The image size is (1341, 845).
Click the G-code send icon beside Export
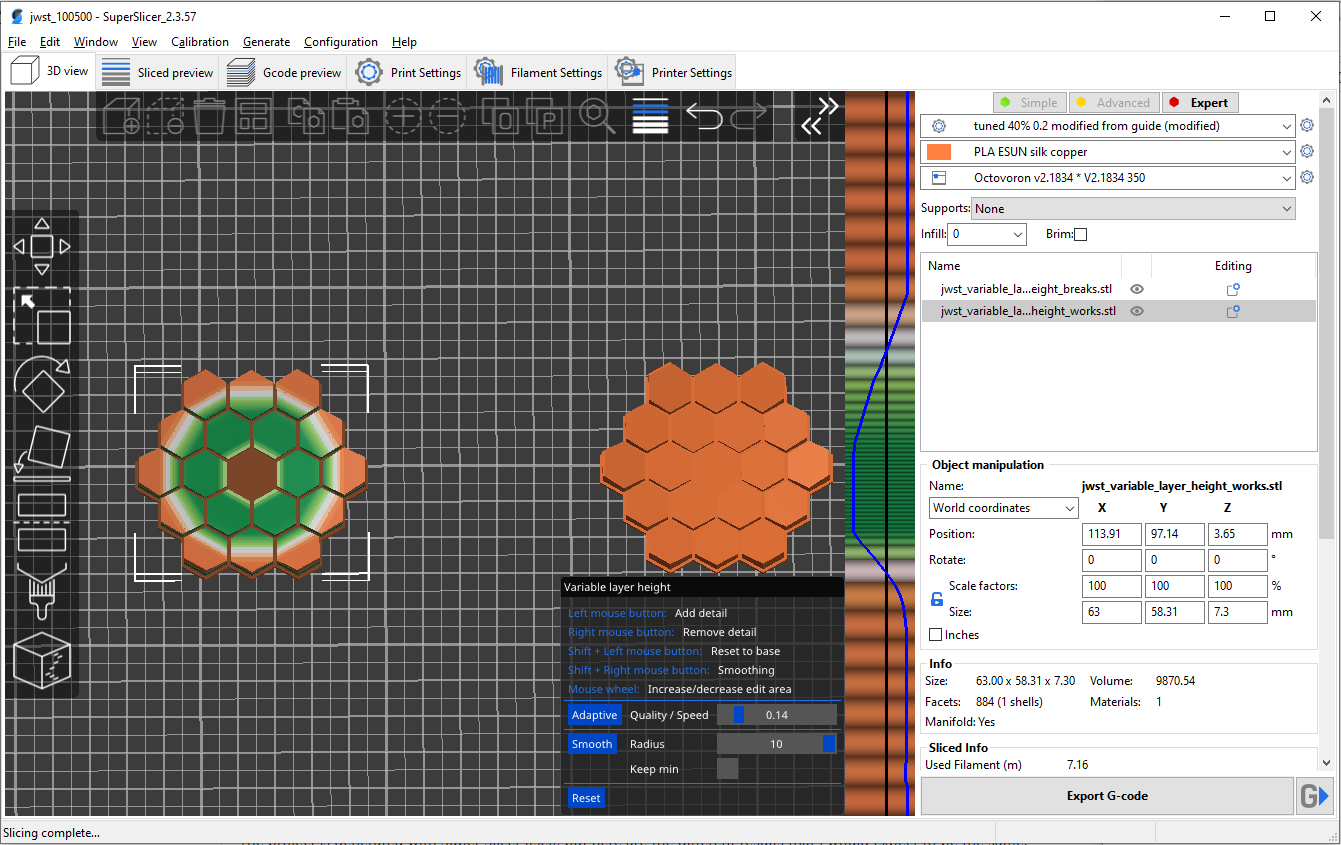point(1314,796)
